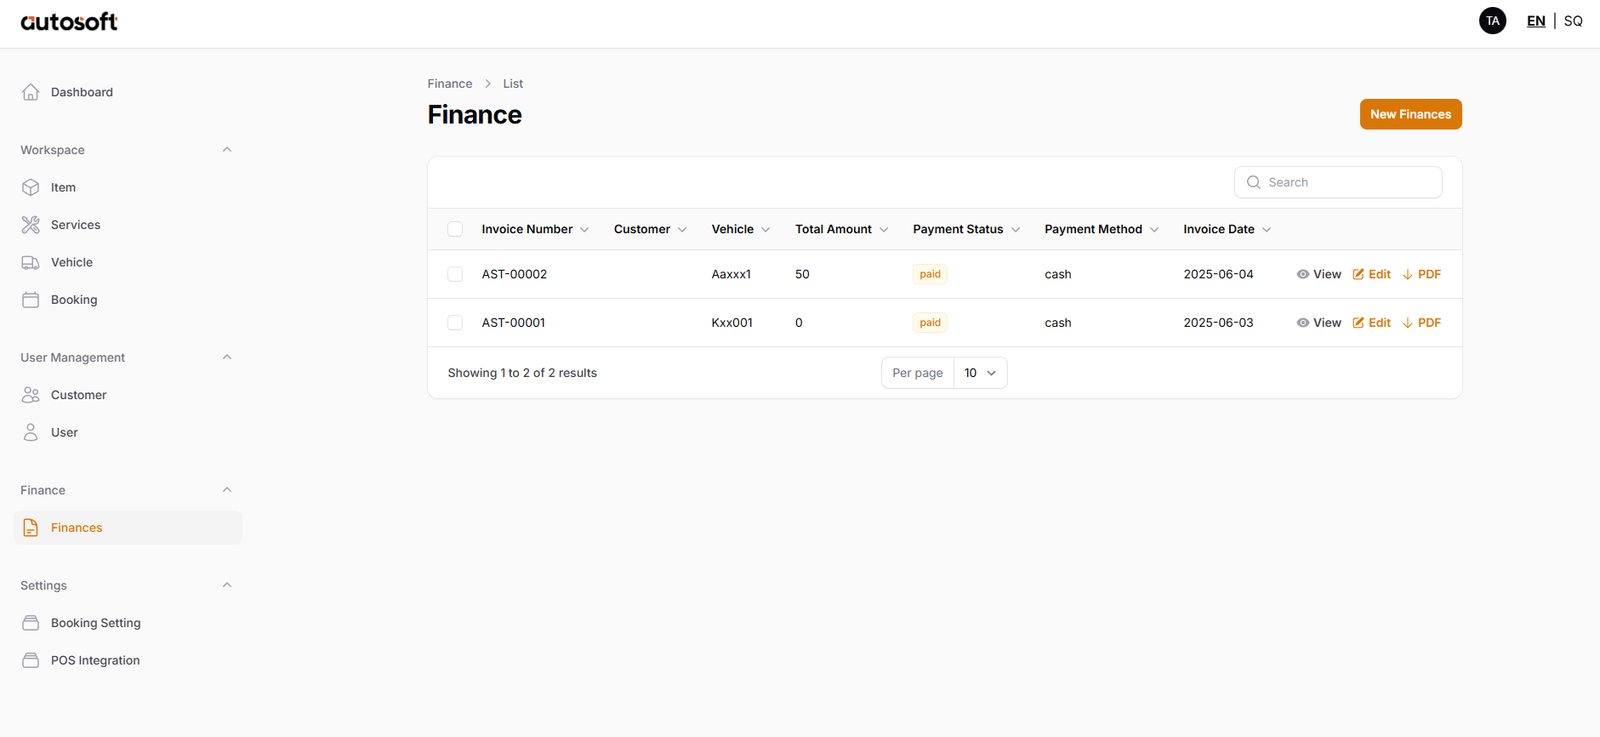Screen dimensions: 1600x737
Task: Collapse the User Management section
Action: tap(227, 357)
